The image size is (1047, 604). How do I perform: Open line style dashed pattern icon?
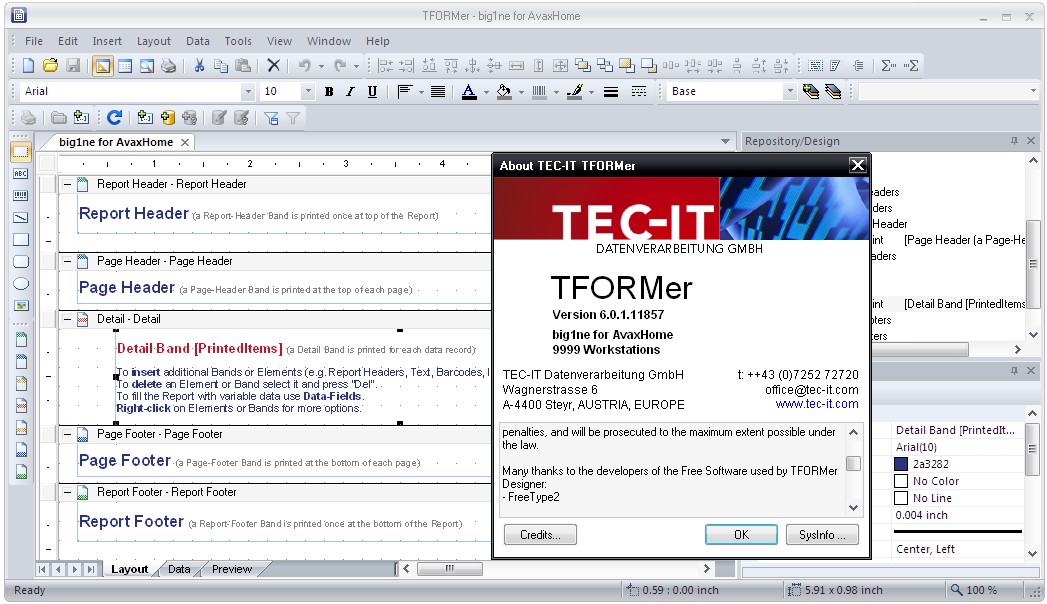pyautogui.click(x=639, y=91)
